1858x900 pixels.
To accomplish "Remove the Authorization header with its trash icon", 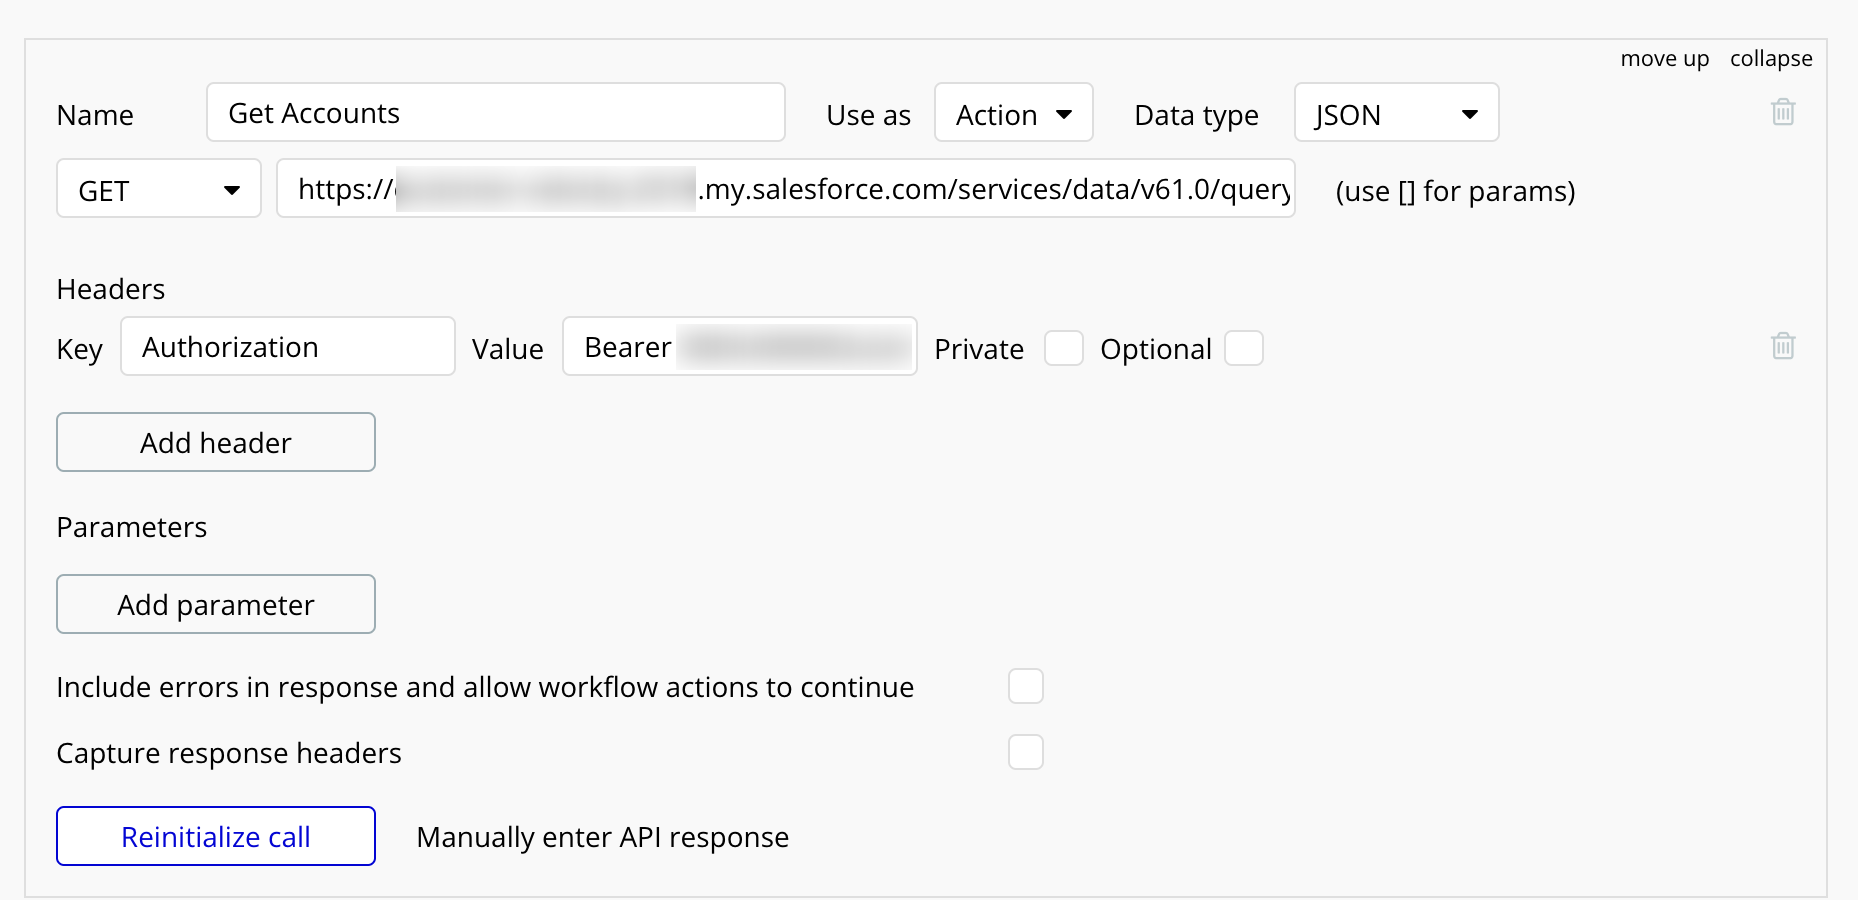I will tap(1783, 345).
